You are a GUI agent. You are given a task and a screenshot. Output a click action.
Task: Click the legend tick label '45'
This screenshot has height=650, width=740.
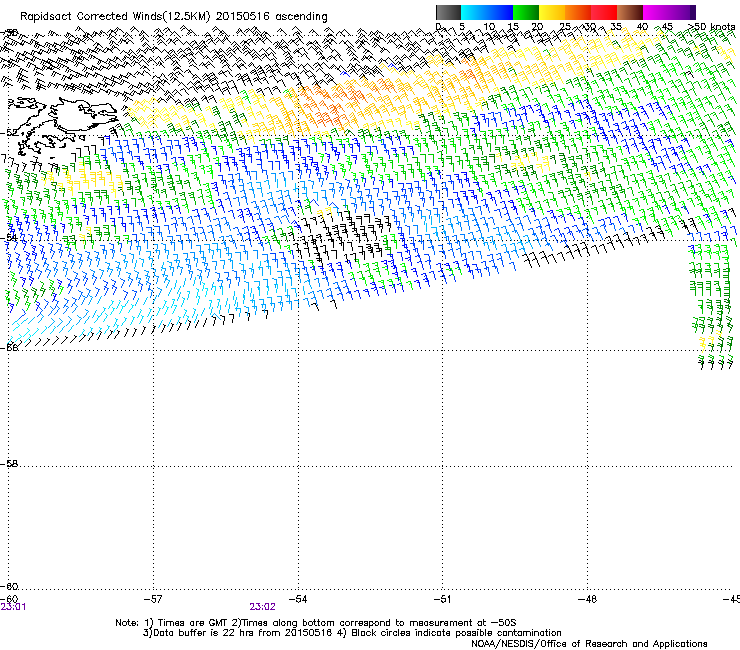(667, 27)
